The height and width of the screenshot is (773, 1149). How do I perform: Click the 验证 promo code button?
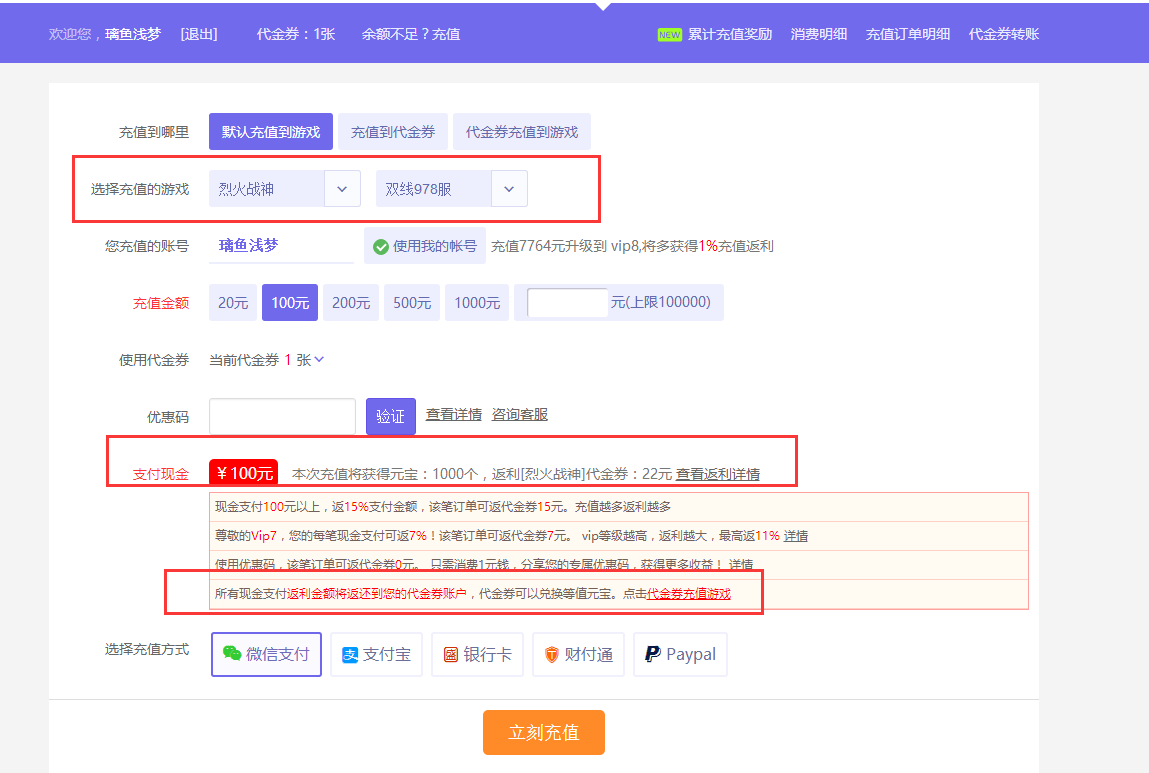pos(390,416)
